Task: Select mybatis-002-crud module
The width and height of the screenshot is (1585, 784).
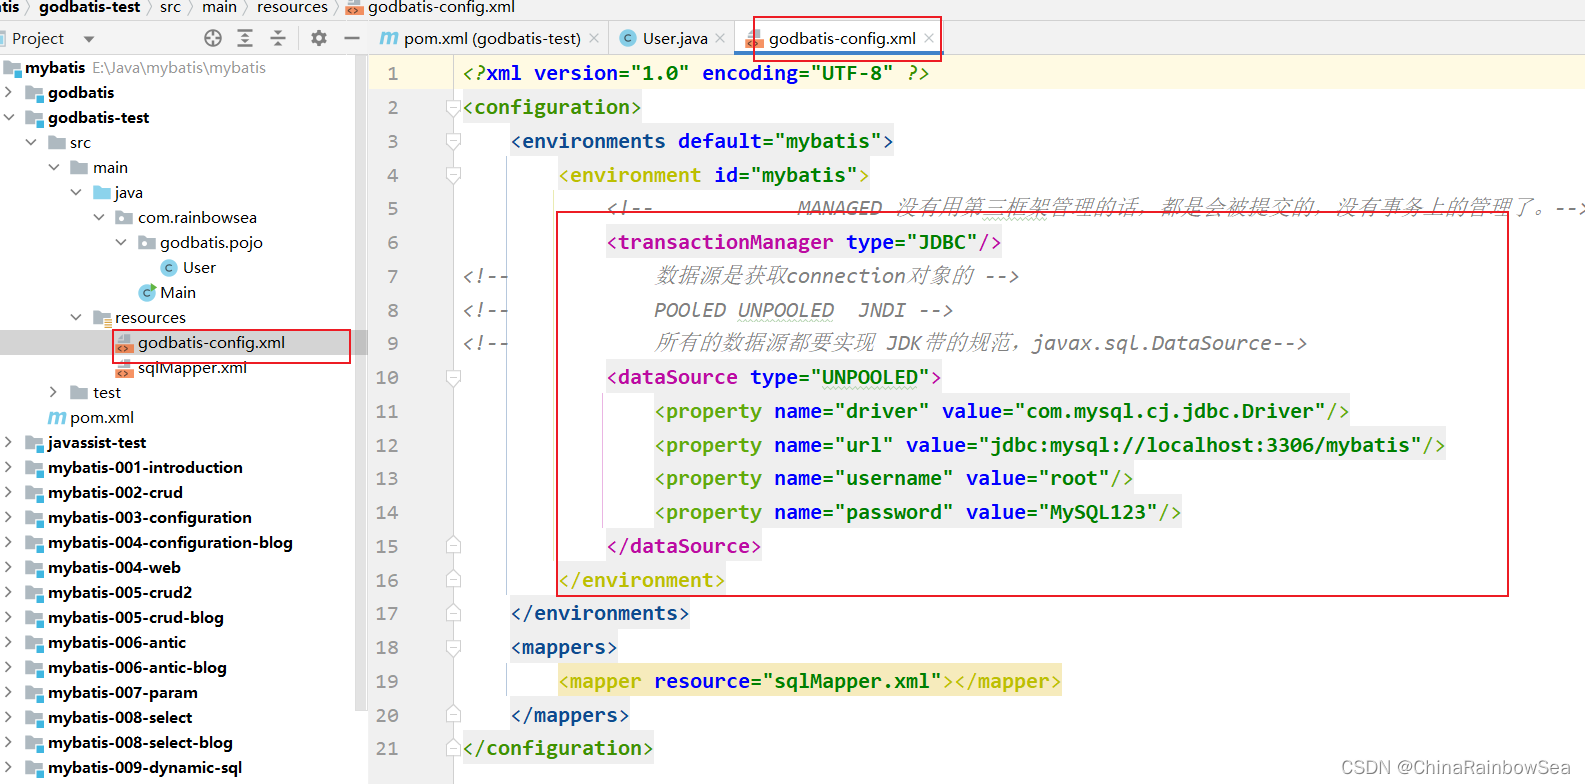Action: (x=115, y=492)
